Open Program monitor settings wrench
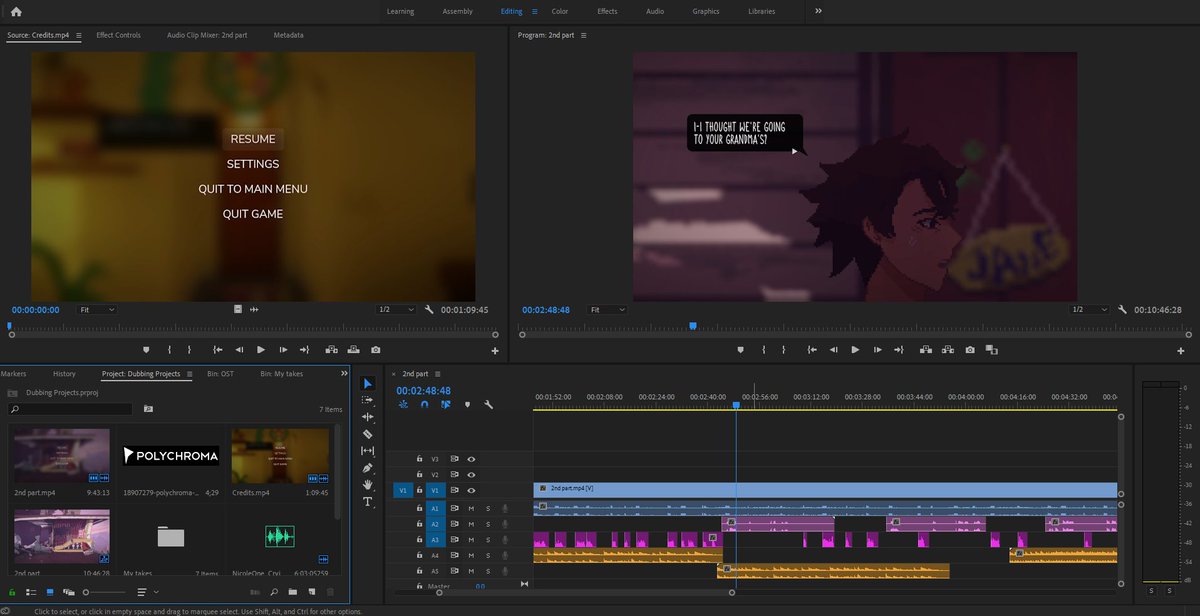Screen dimensions: 1200x616 pos(1122,310)
